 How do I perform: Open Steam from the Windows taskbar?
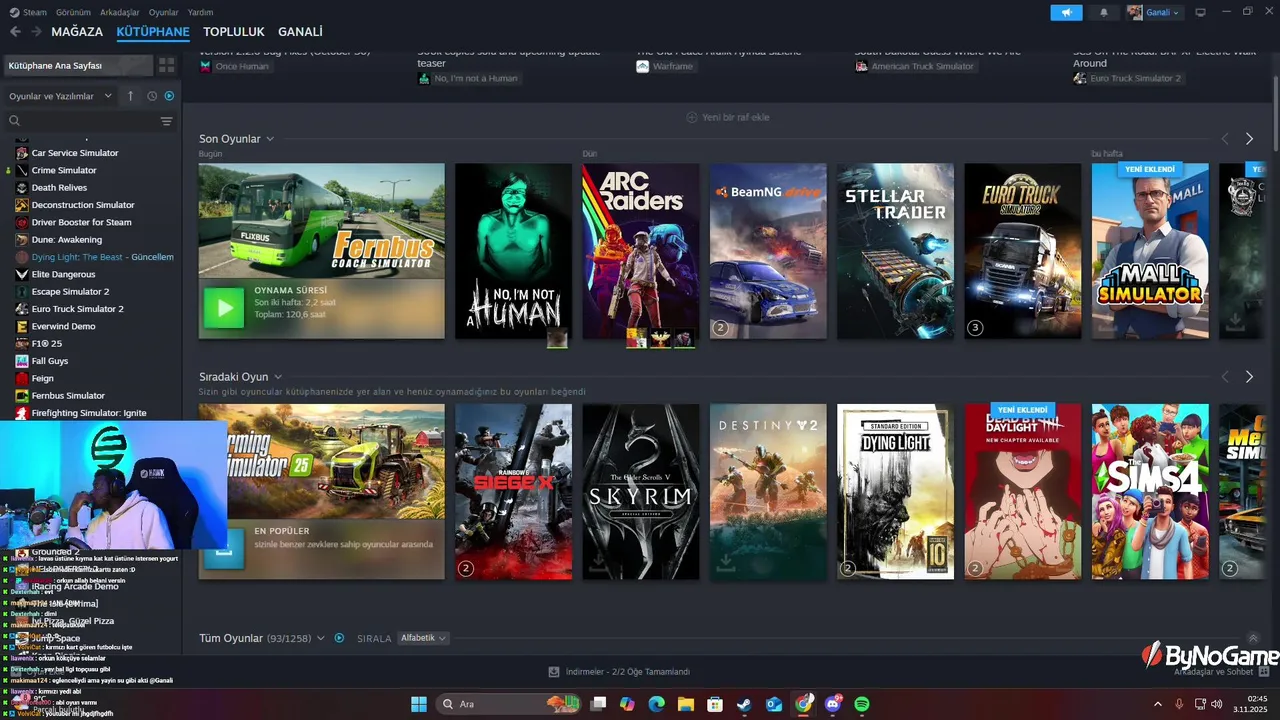coord(744,704)
